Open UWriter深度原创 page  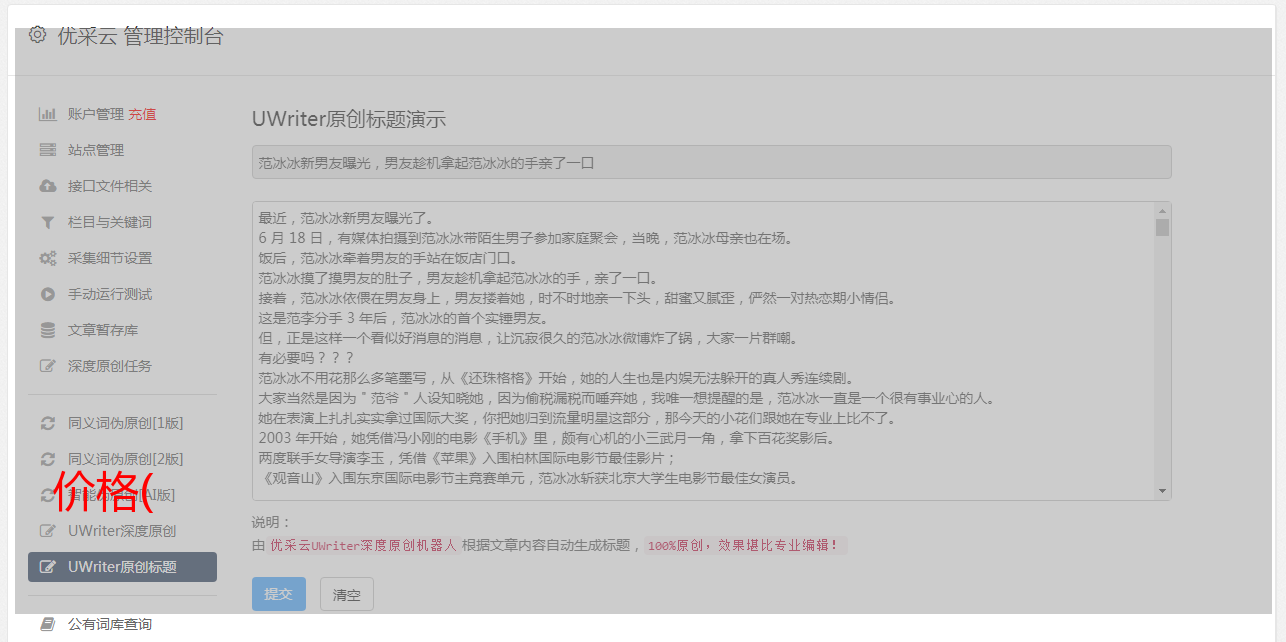click(x=122, y=531)
